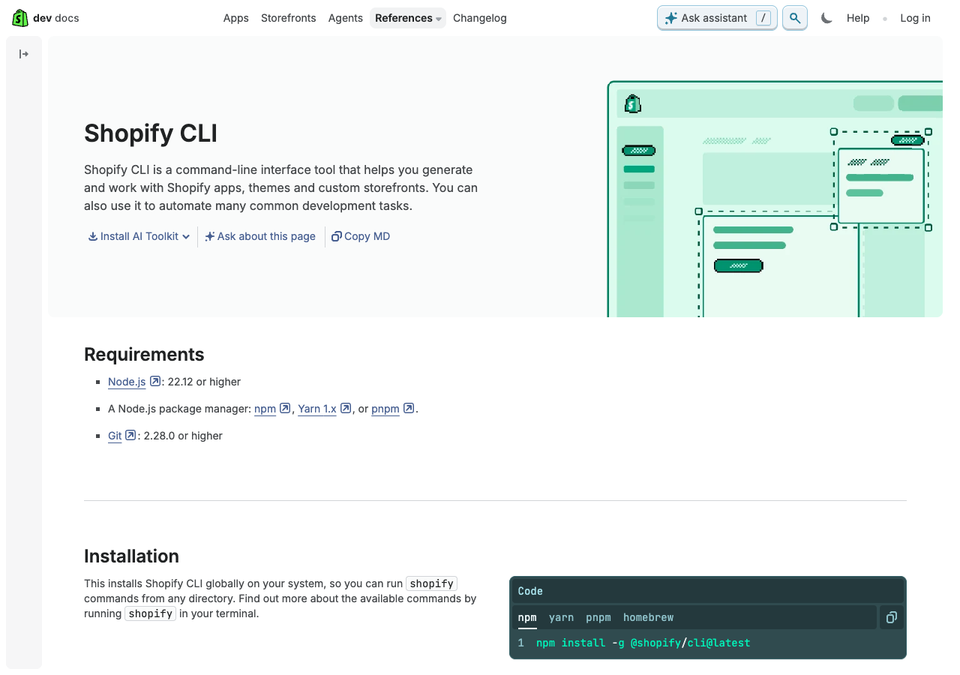Click the Requirements heading
This screenshot has height=675, width=960.
144,355
